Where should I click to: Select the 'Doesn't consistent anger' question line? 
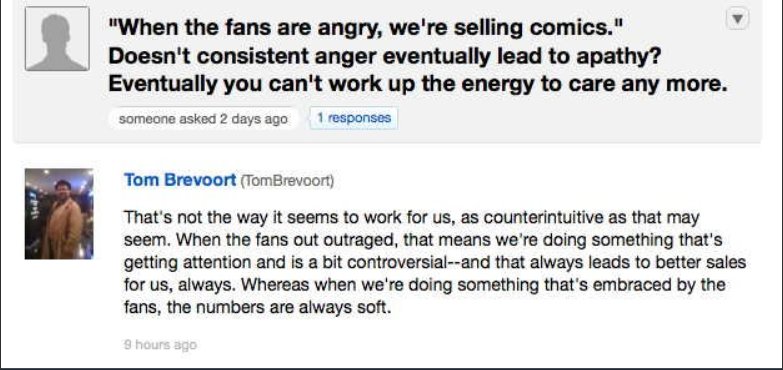click(x=385, y=56)
